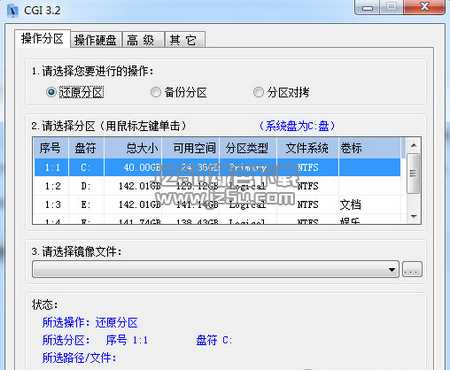
Task: Open the 其它 tab
Action: click(x=184, y=40)
